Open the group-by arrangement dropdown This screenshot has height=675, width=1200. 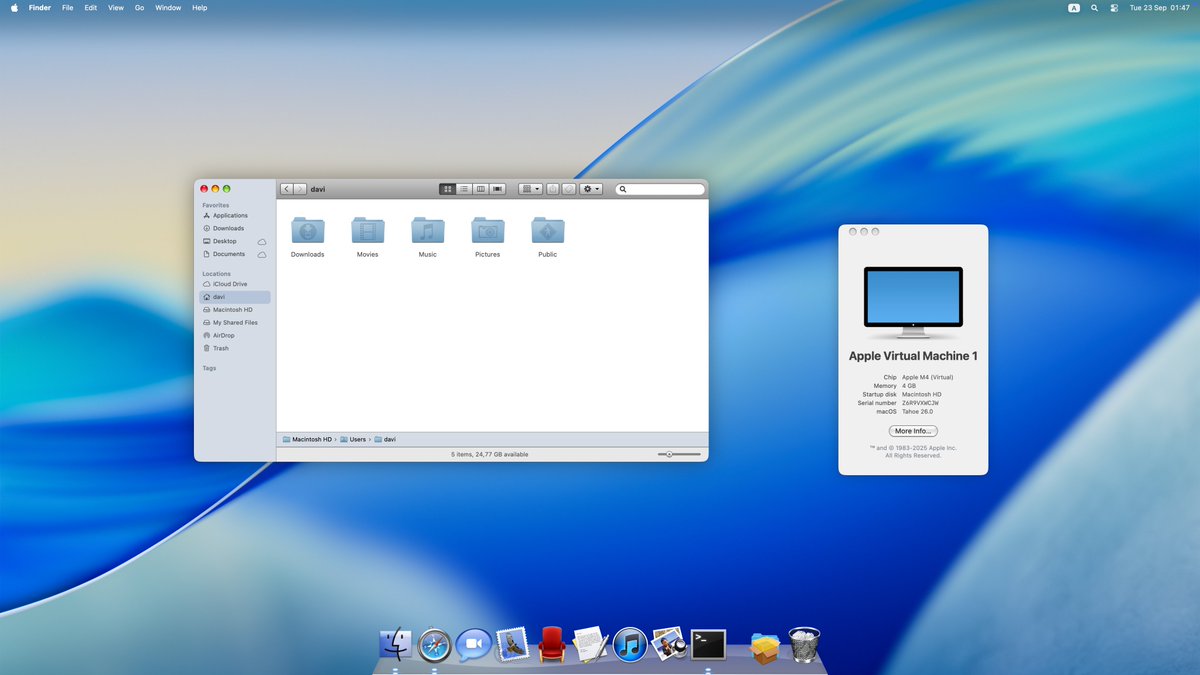coord(530,189)
